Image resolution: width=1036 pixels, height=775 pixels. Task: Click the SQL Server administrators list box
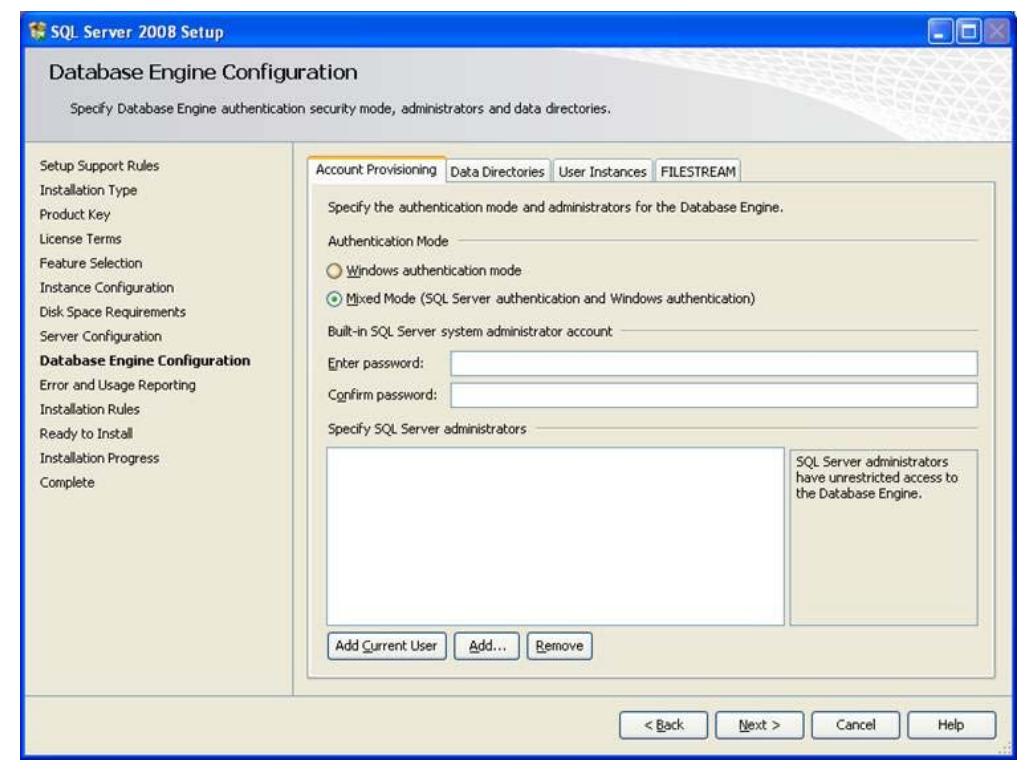555,536
